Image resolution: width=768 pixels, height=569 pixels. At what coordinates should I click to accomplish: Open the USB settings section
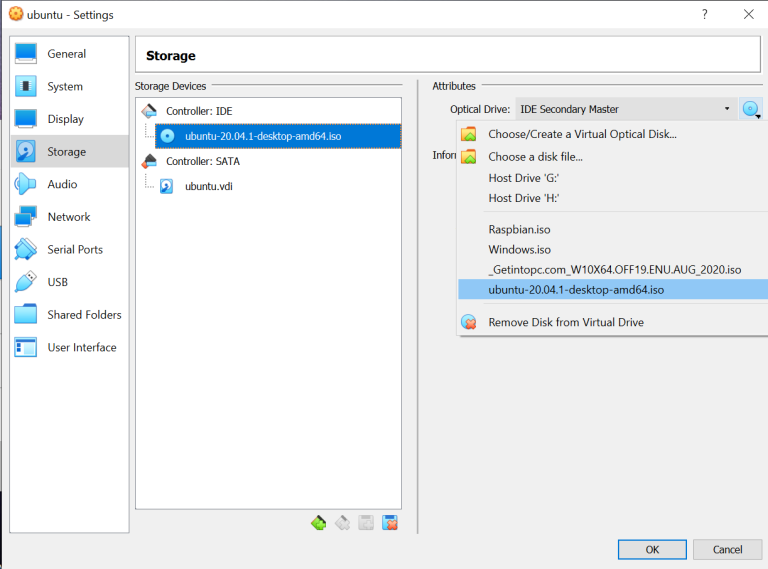click(x=58, y=282)
